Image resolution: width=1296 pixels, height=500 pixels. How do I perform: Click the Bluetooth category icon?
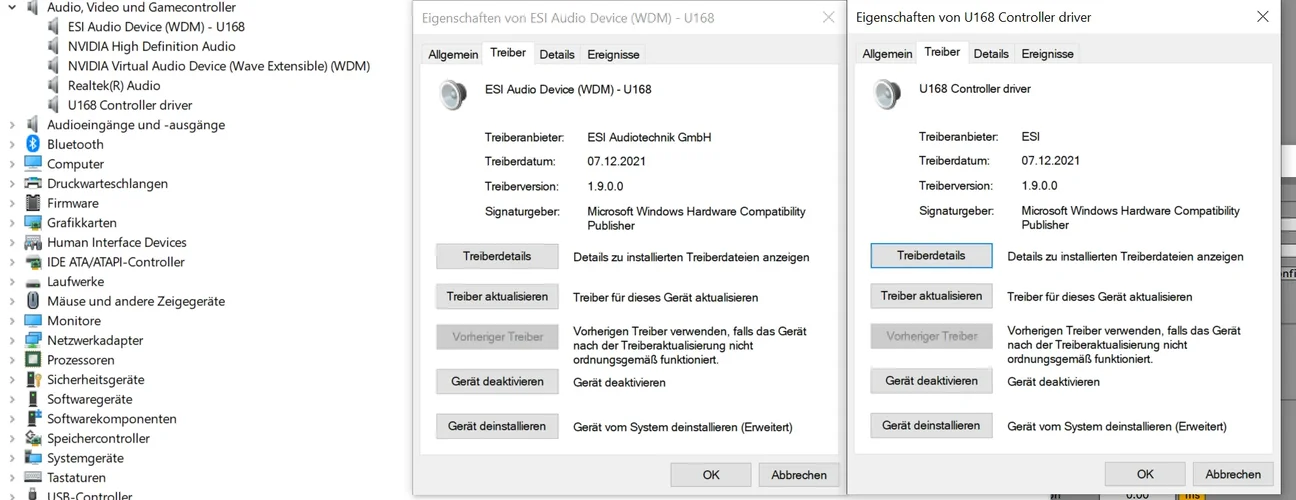[33, 144]
